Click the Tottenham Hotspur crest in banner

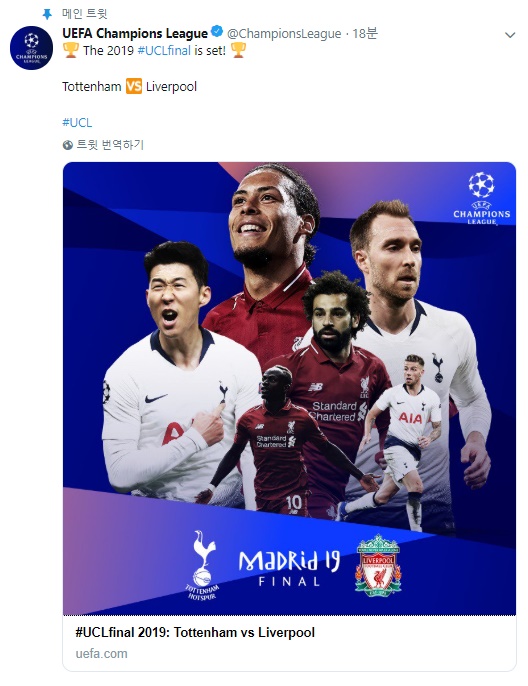click(202, 564)
